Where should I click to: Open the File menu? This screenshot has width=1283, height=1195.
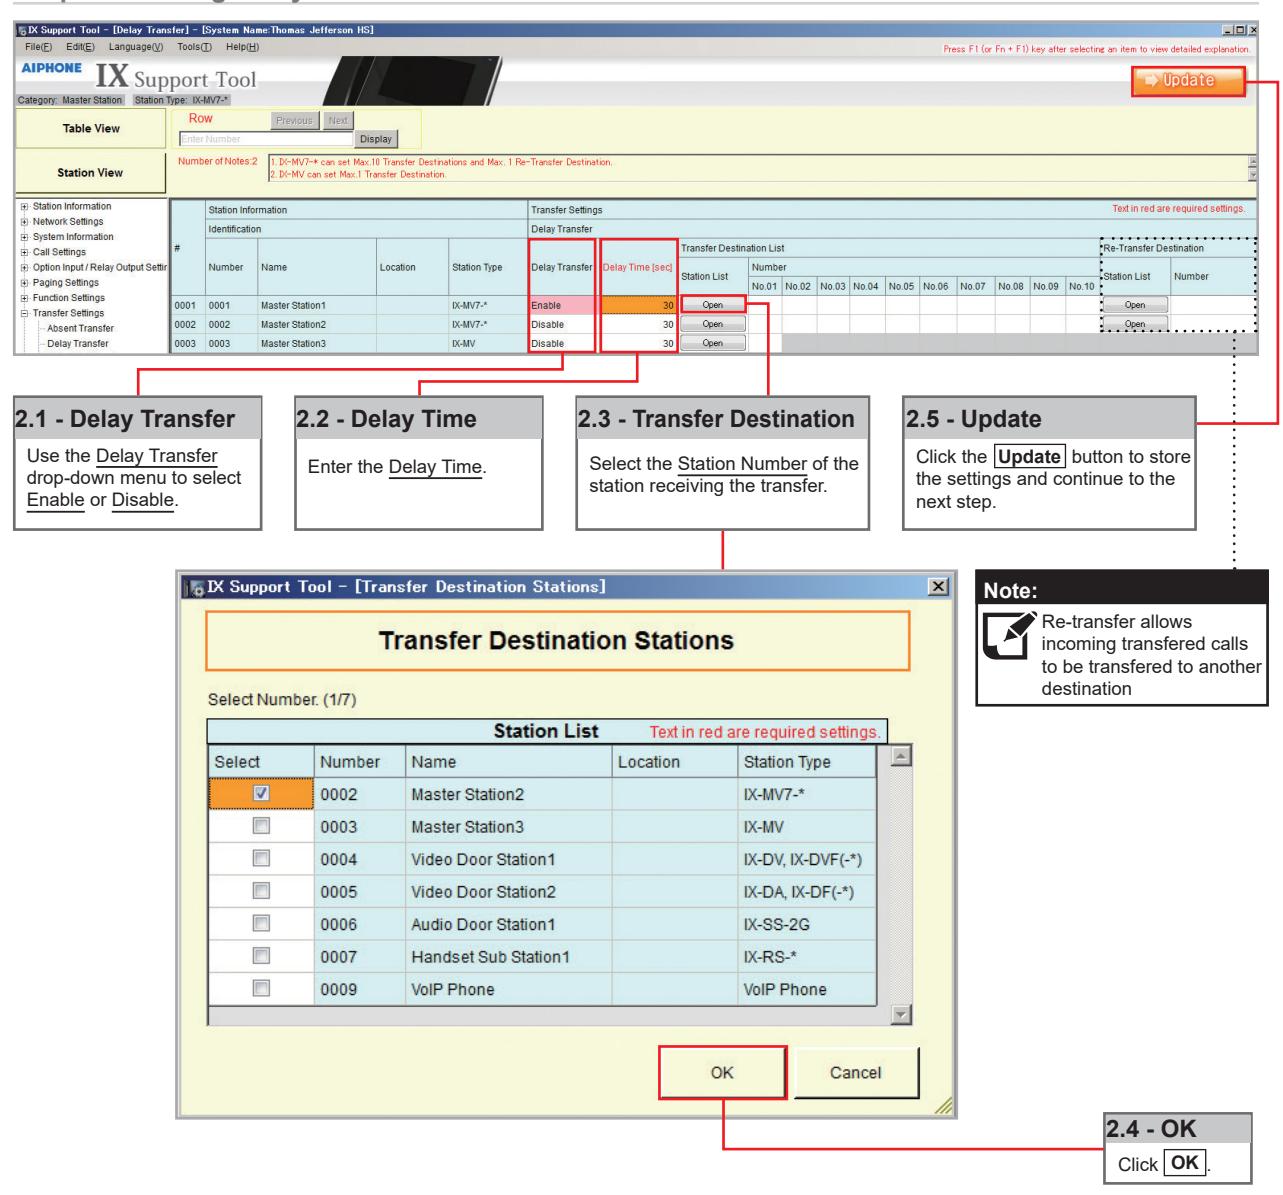40,47
